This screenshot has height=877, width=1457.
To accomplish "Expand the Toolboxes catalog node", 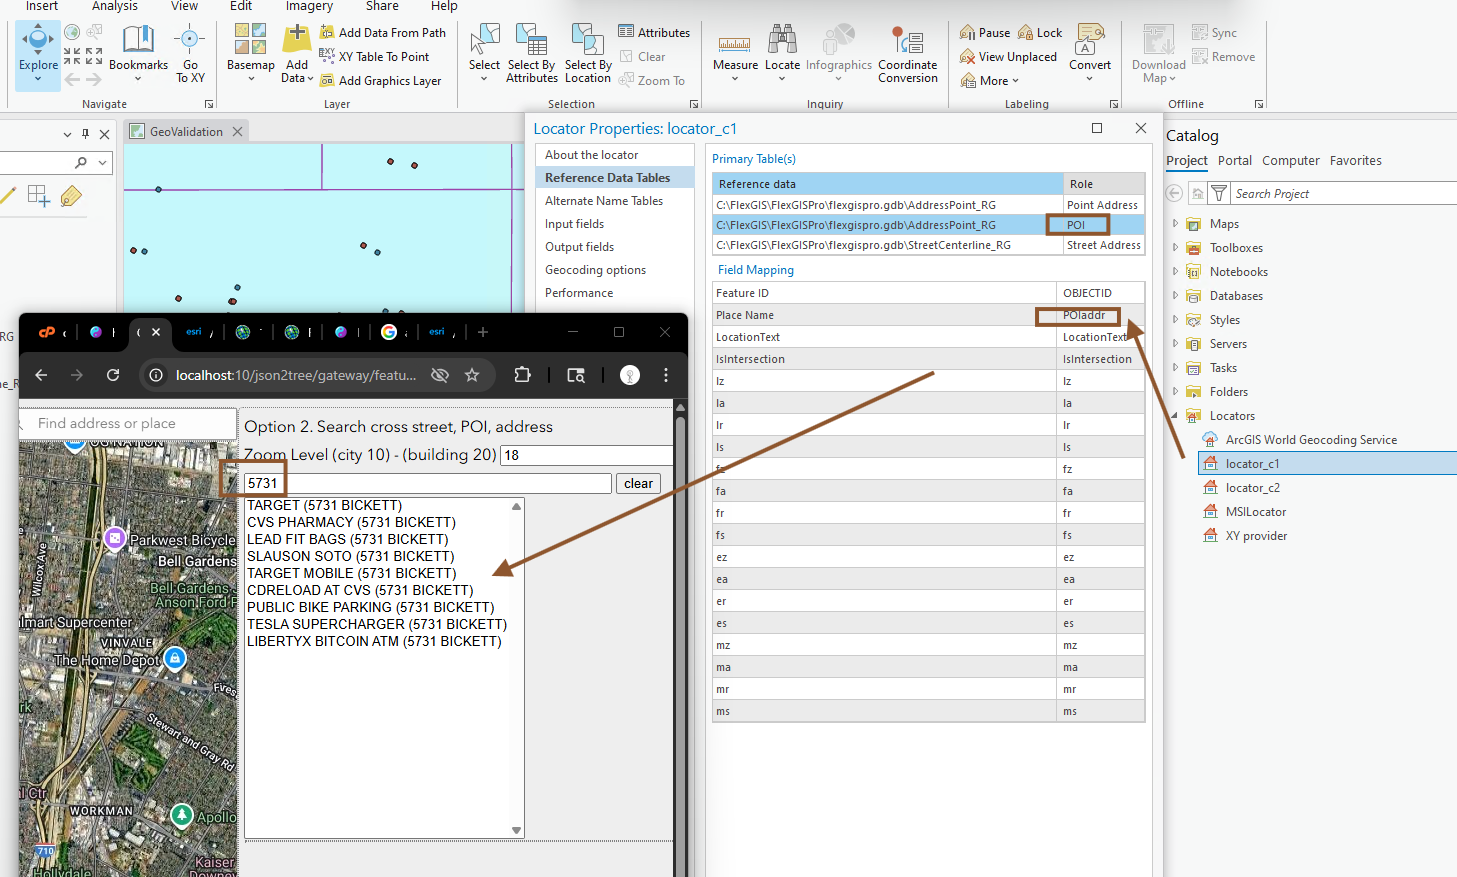I will (1175, 248).
